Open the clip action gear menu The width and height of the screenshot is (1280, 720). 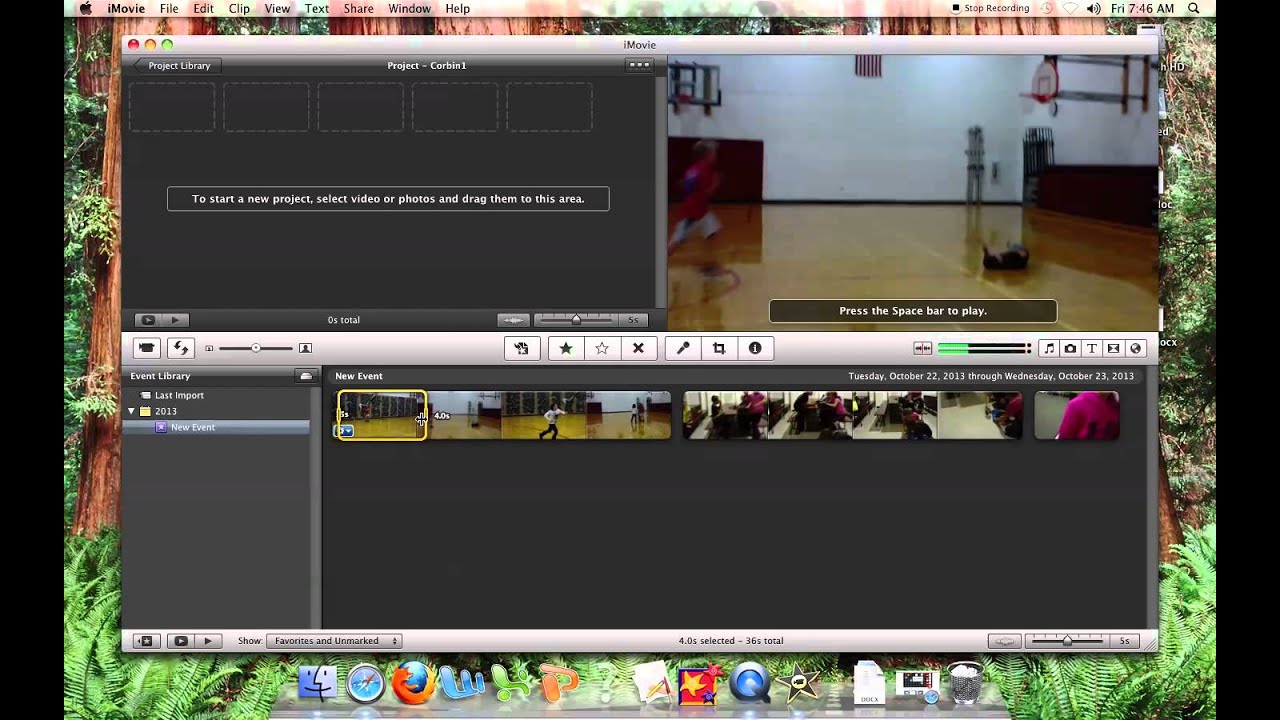(345, 431)
